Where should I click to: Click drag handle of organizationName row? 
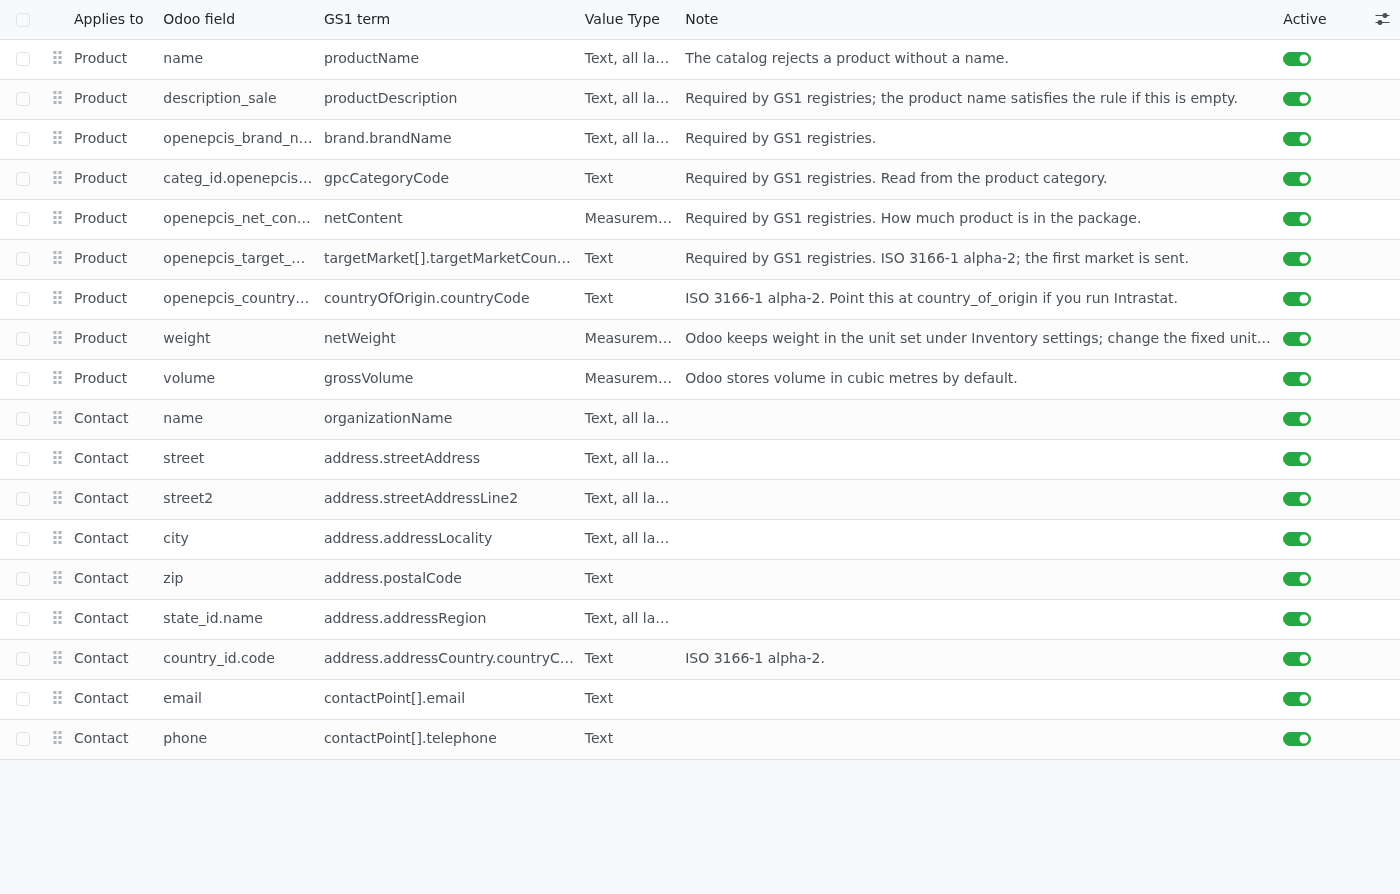pyautogui.click(x=57, y=418)
